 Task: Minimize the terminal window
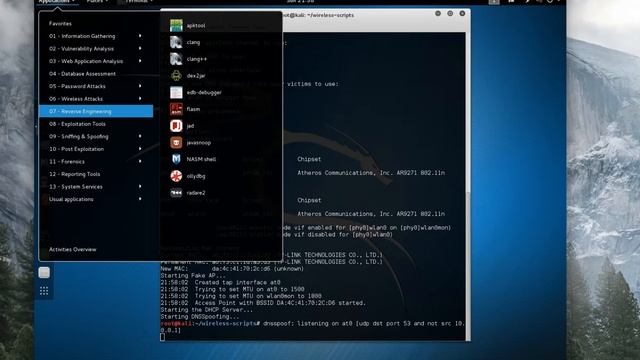pyautogui.click(x=438, y=13)
